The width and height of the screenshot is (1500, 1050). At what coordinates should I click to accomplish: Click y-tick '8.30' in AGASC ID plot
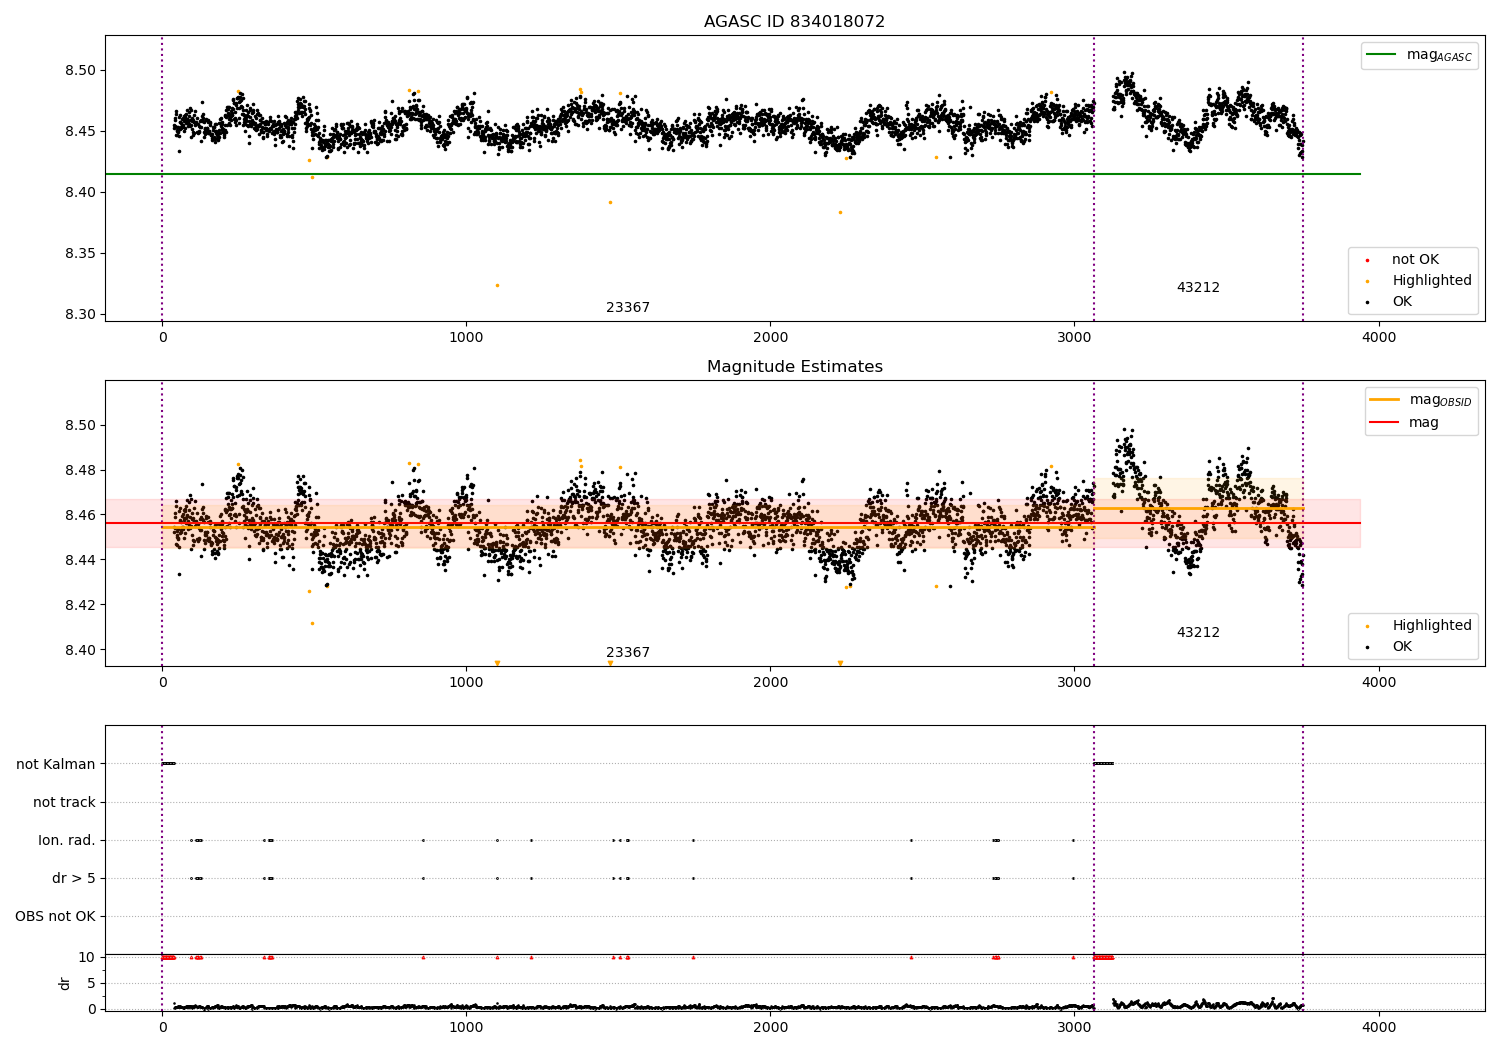point(80,314)
